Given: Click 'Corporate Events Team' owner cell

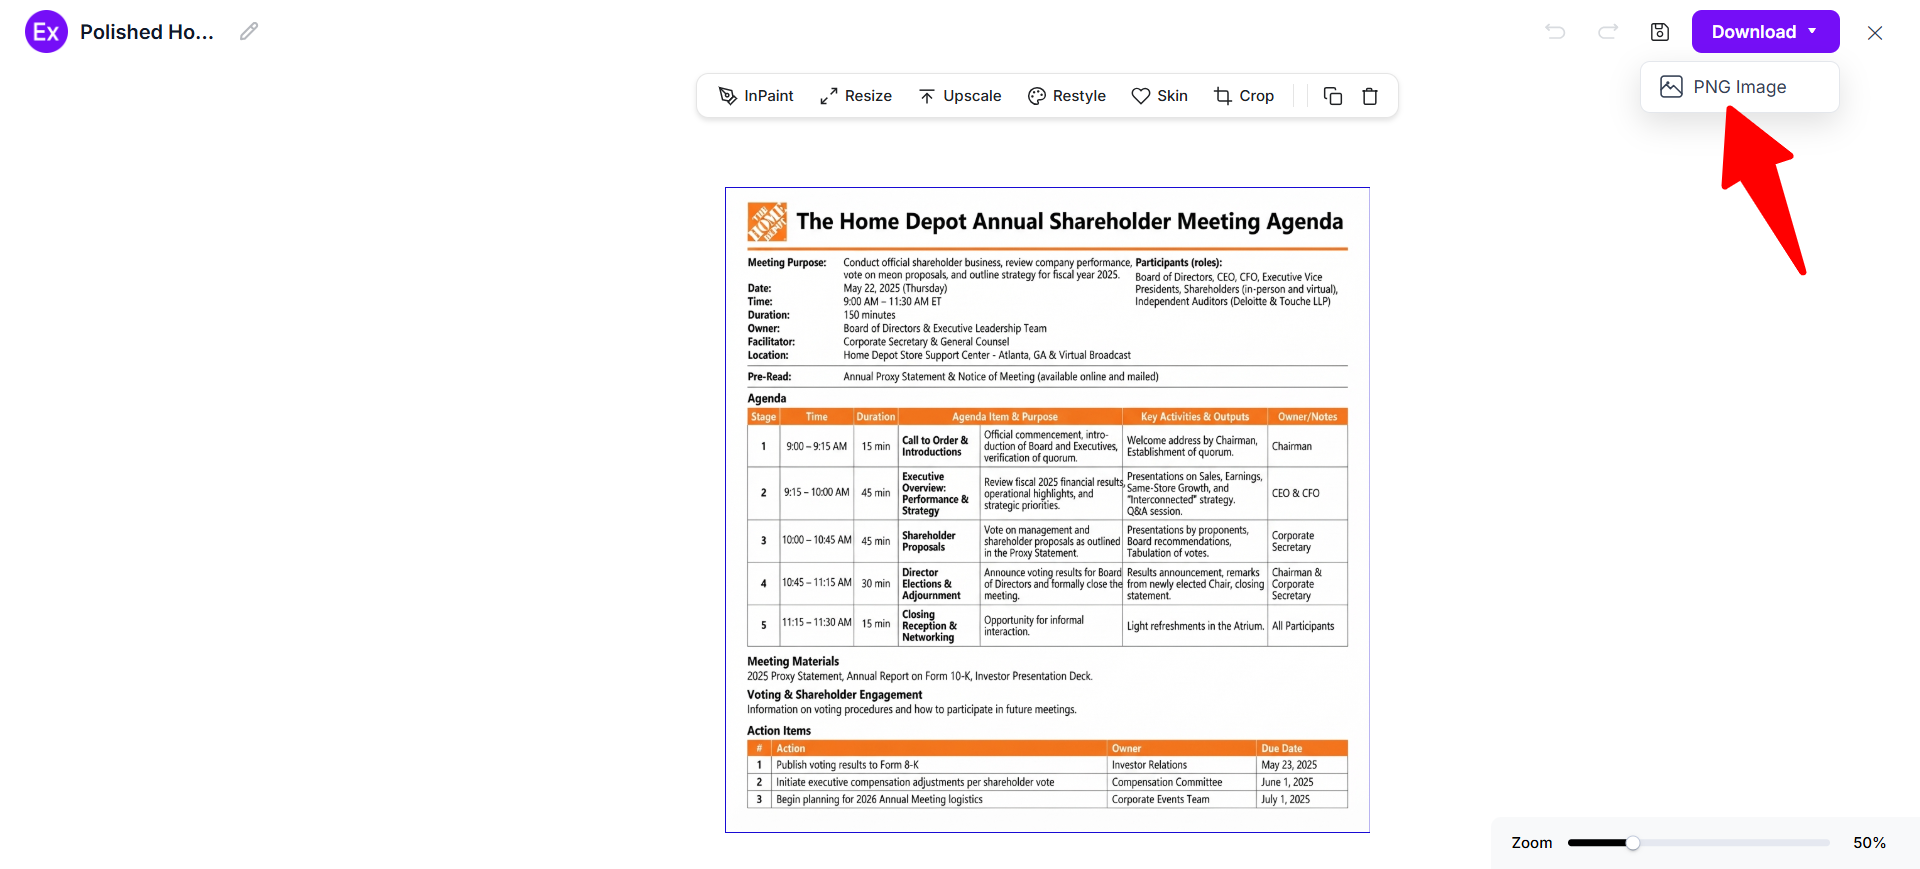Looking at the screenshot, I should coord(1182,799).
